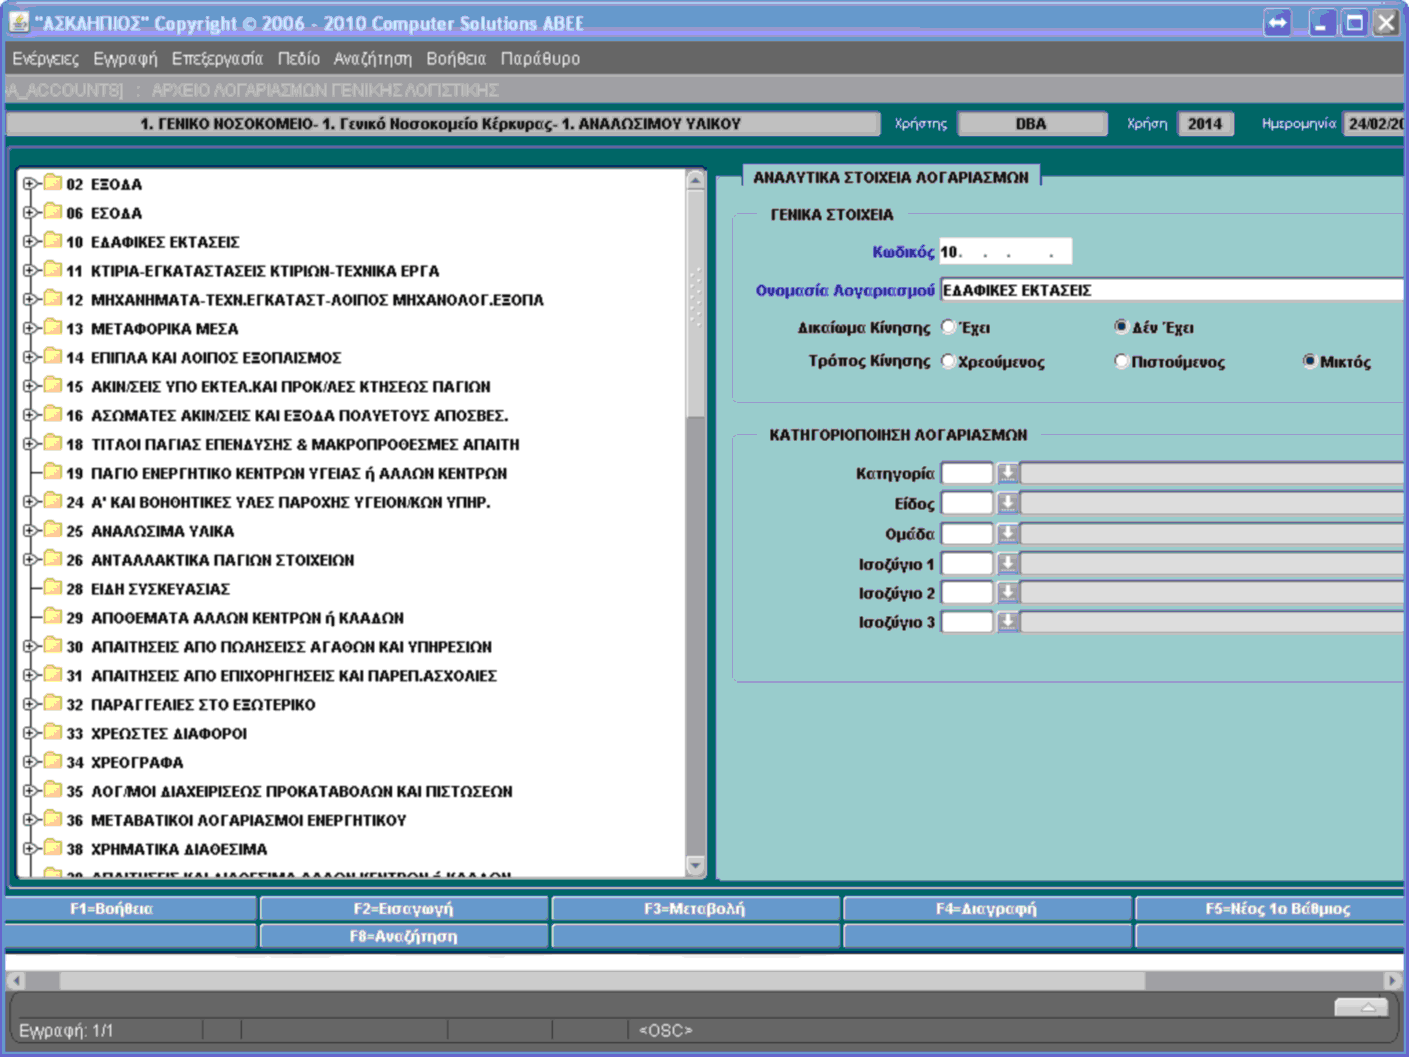The height and width of the screenshot is (1057, 1409).
Task: Click the Java application icon in title bar
Action: pos(19,22)
